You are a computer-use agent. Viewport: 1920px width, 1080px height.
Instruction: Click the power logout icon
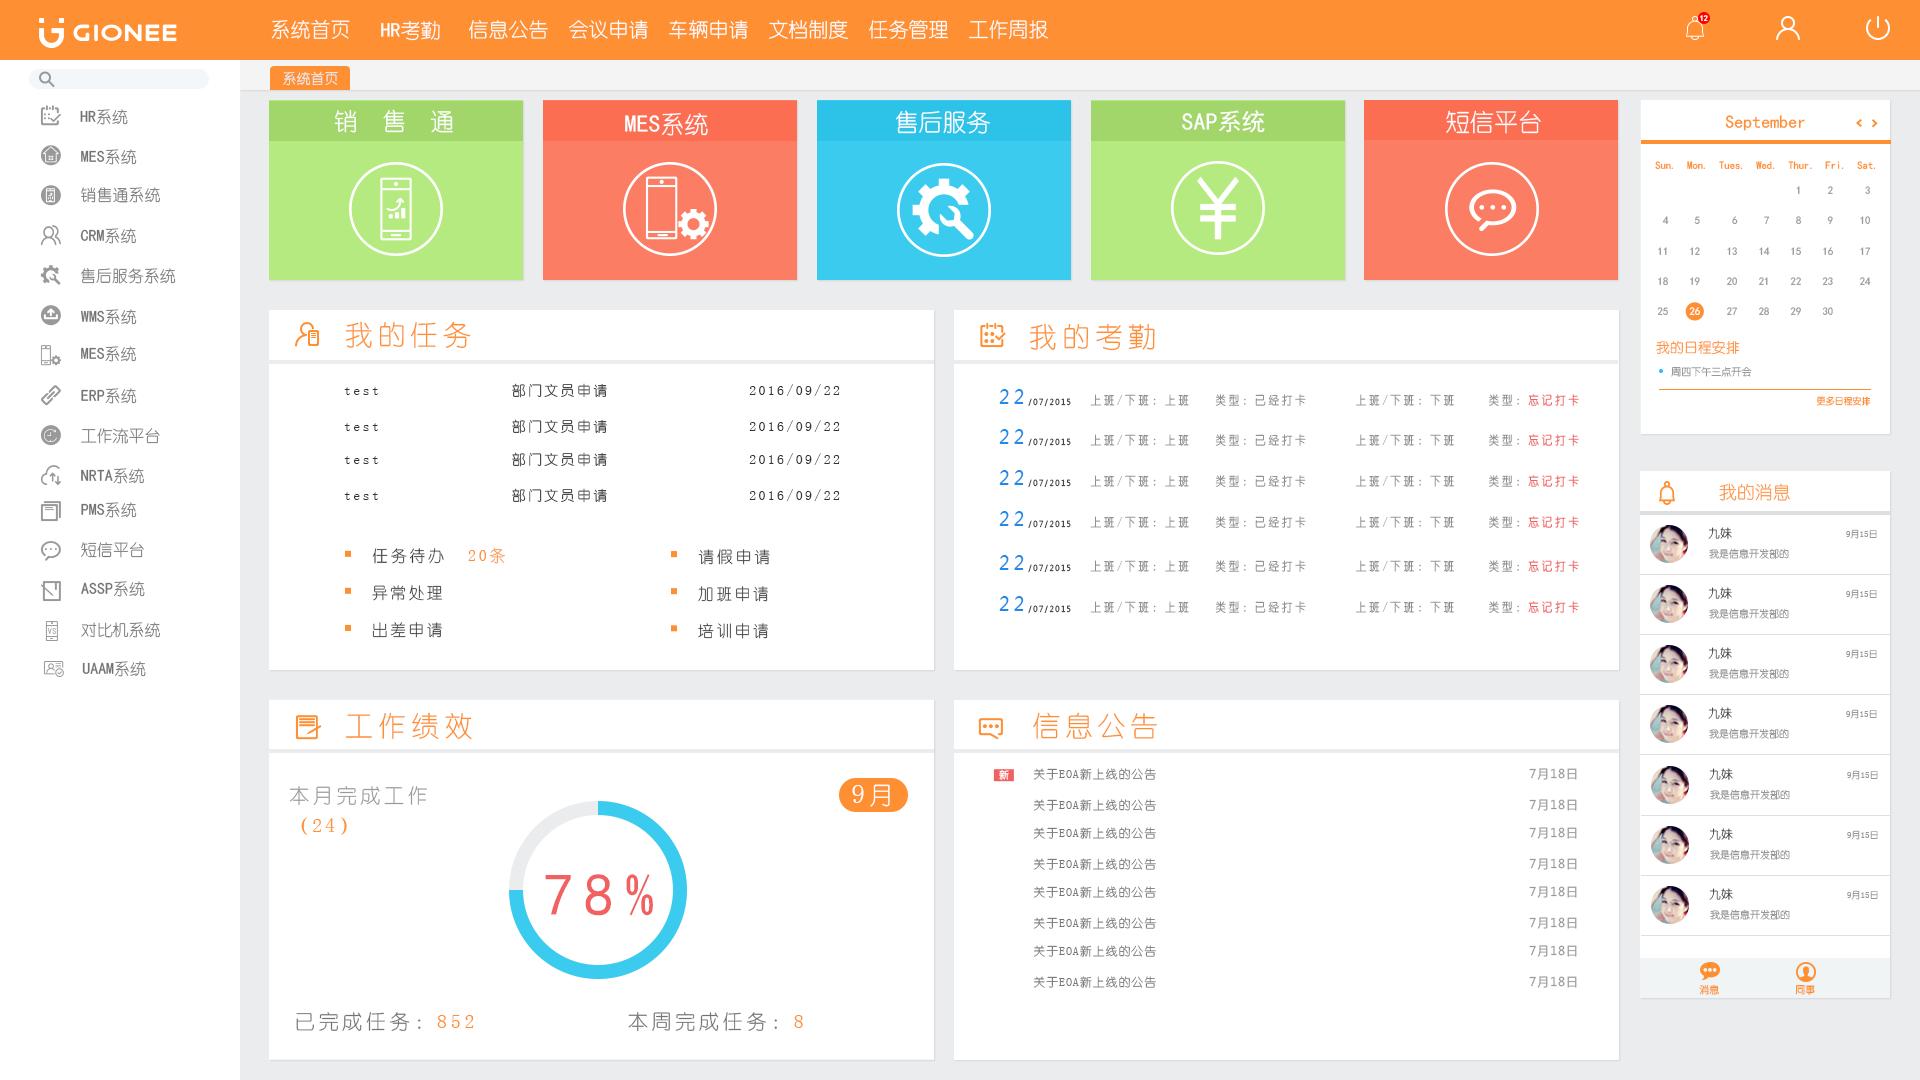[1877, 29]
